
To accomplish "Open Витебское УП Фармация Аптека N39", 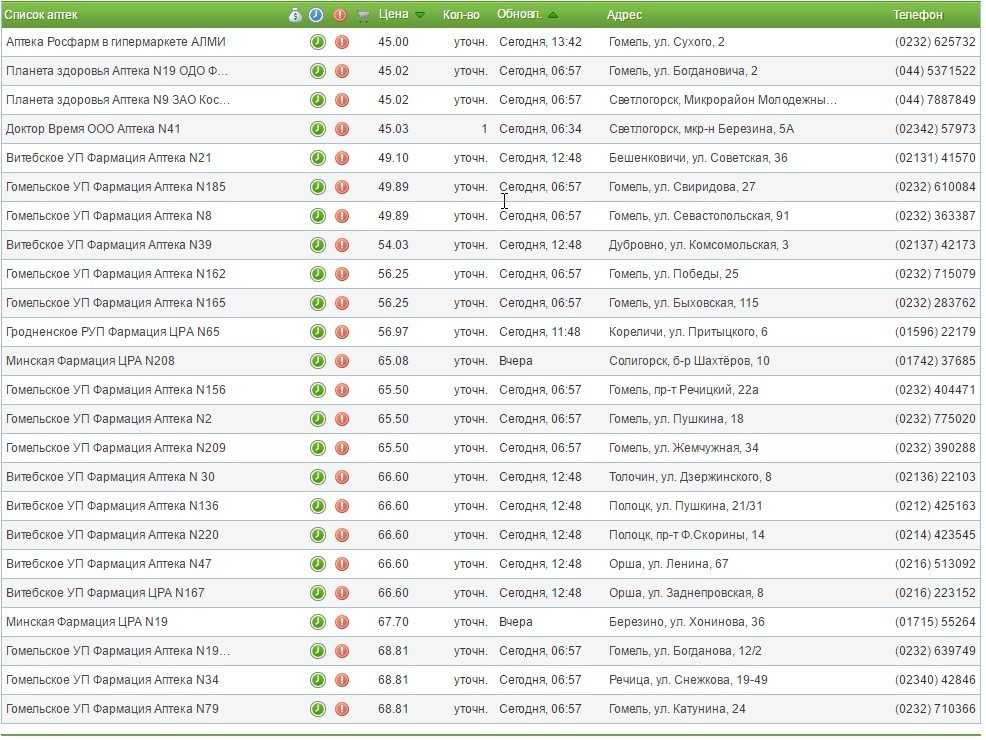I will [109, 245].
